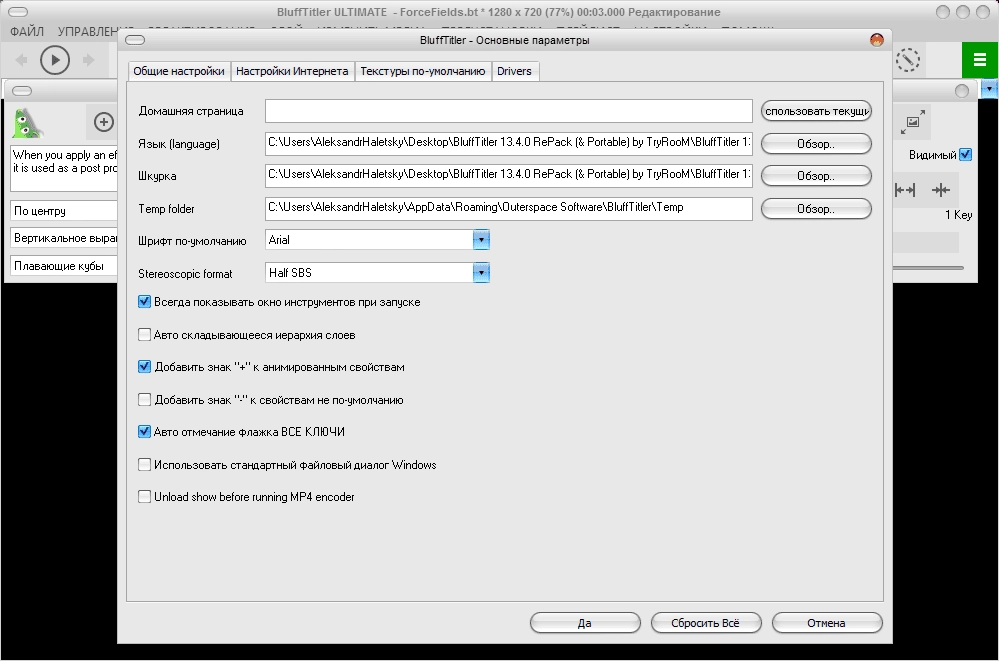The height and width of the screenshot is (661, 999).
Task: Click the 'Stereoscopic format' label
Action: click(185, 274)
